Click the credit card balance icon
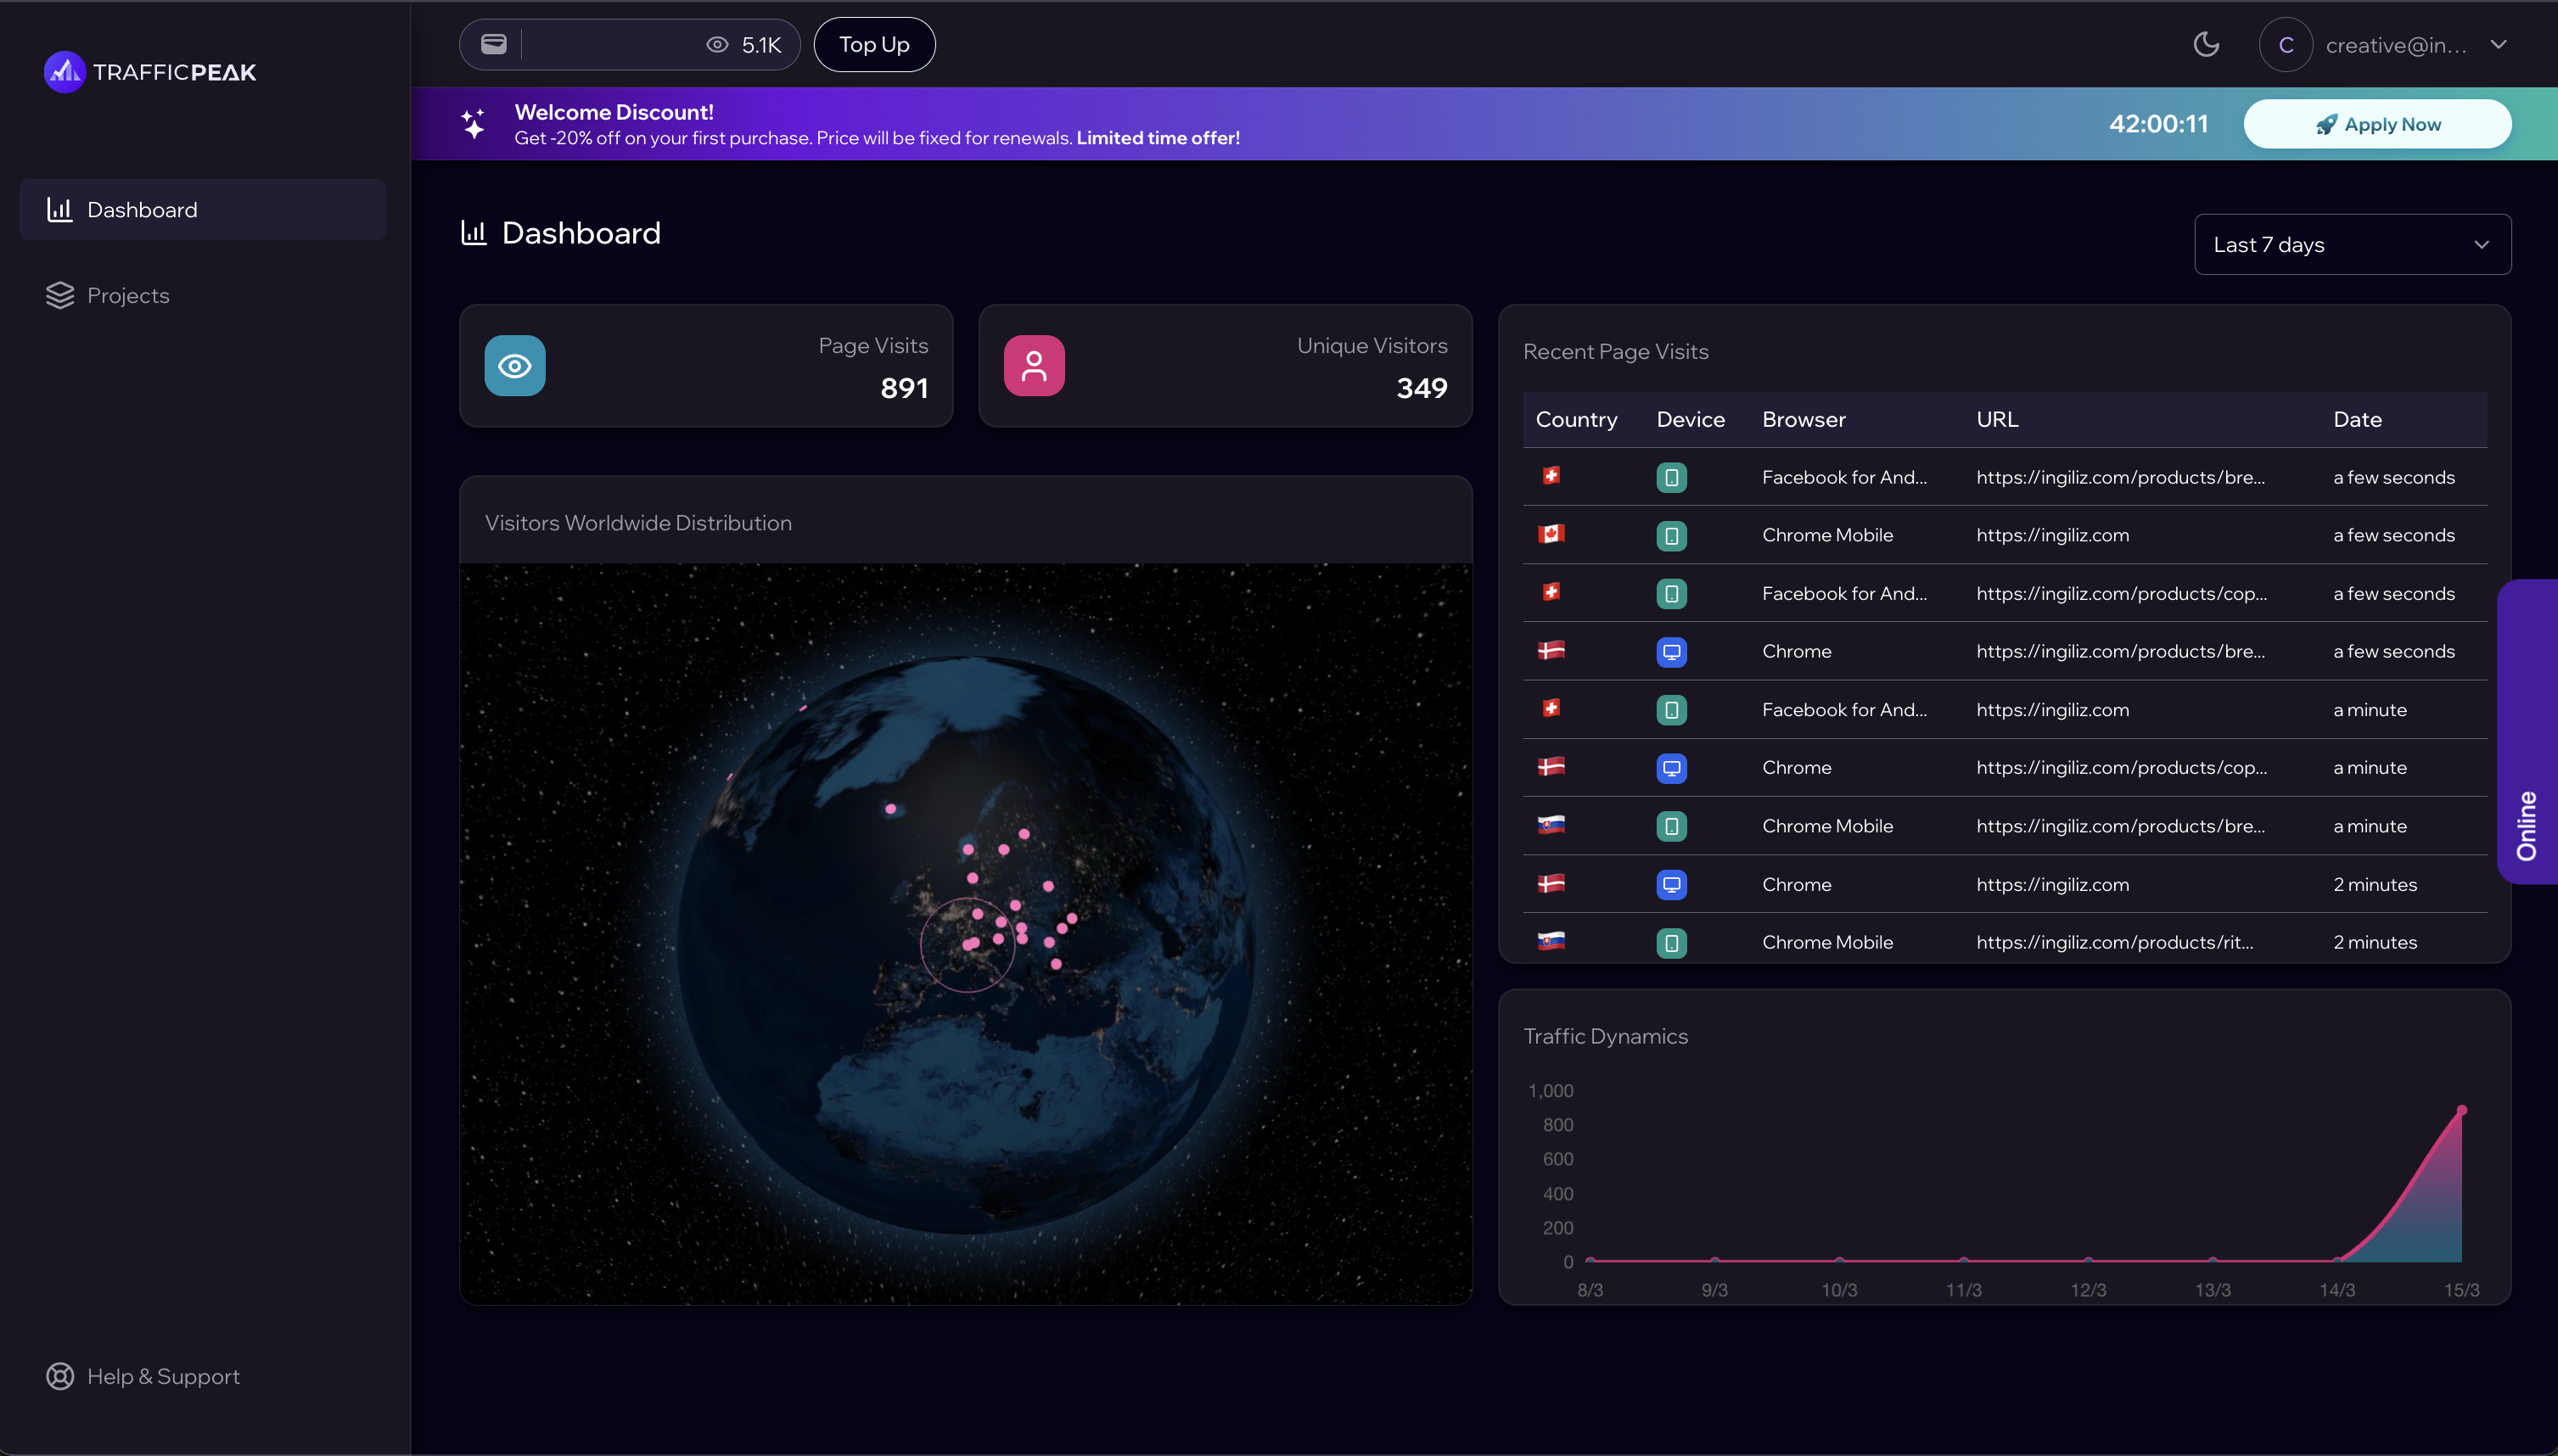This screenshot has height=1456, width=2558. tap(494, 44)
